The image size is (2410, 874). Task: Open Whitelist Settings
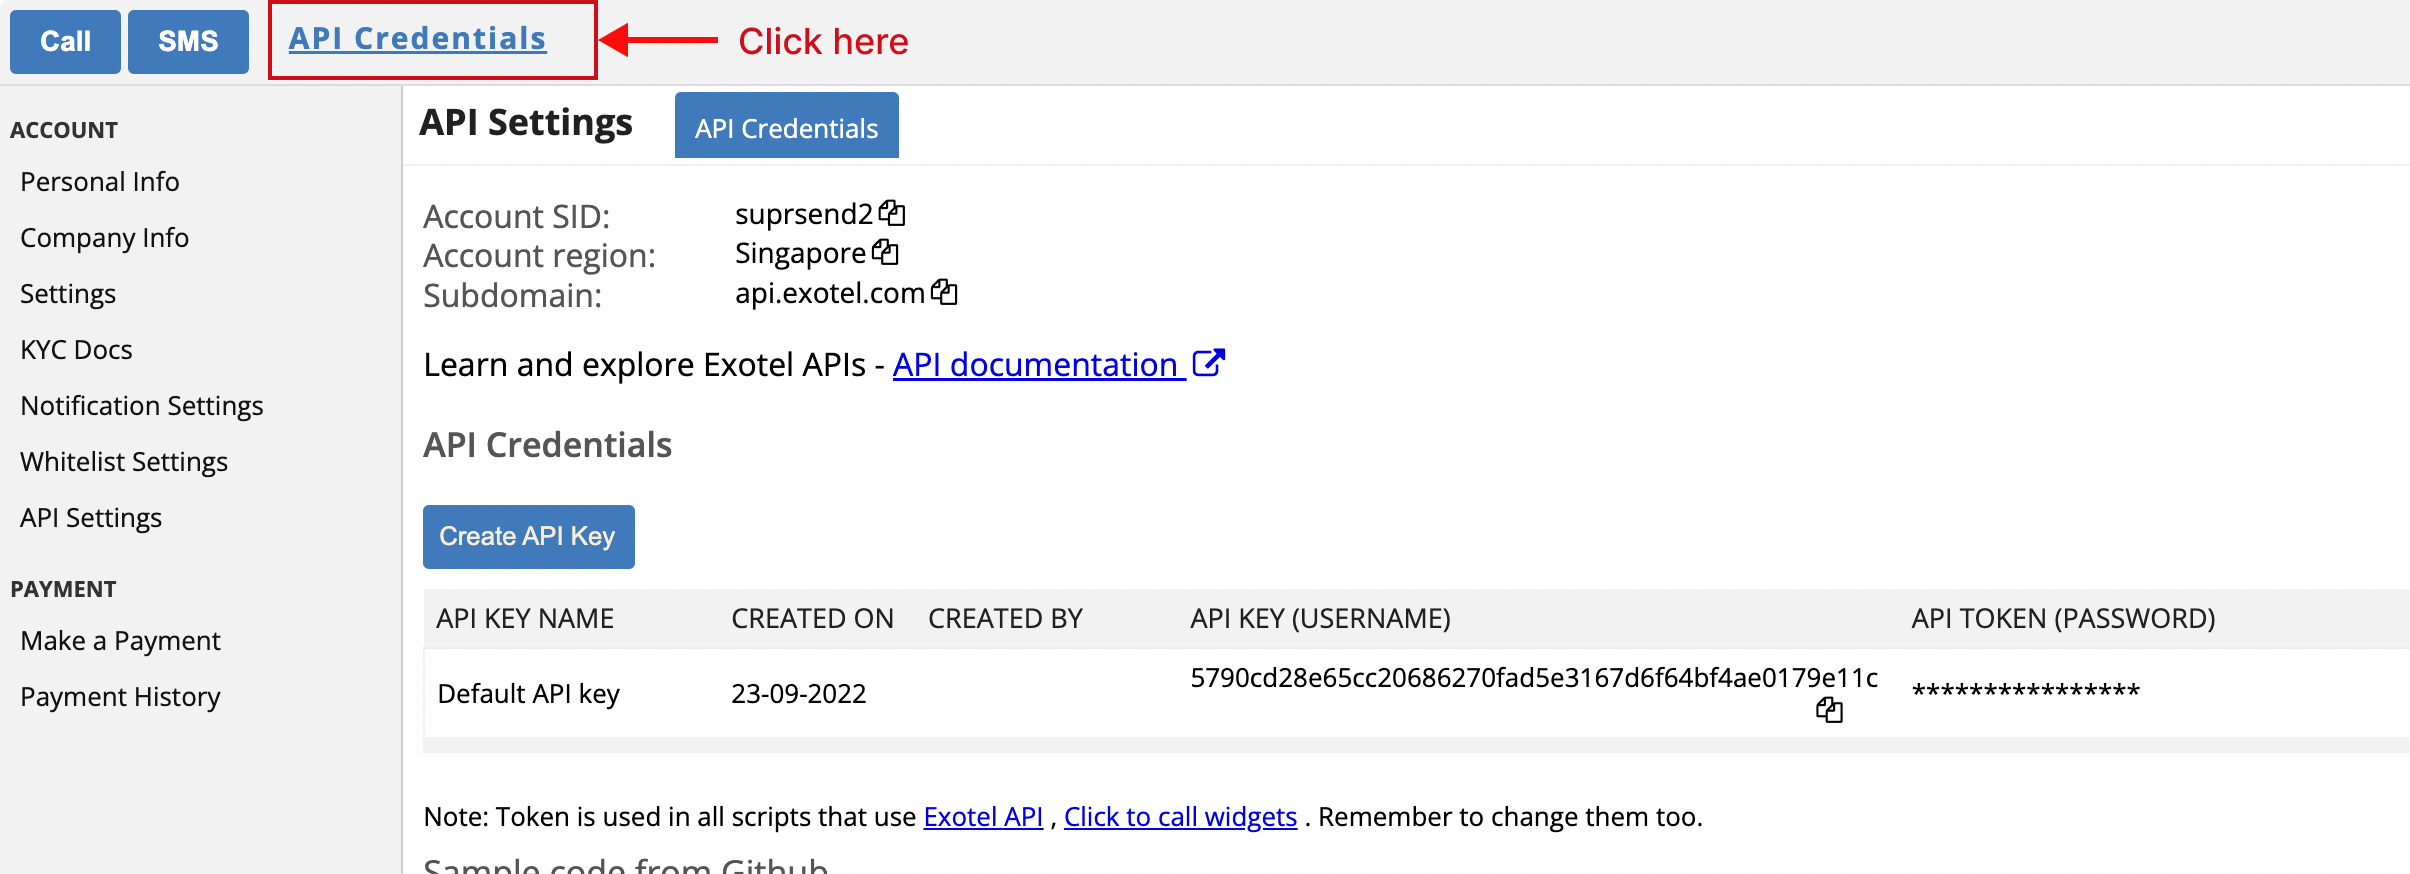pos(124,462)
